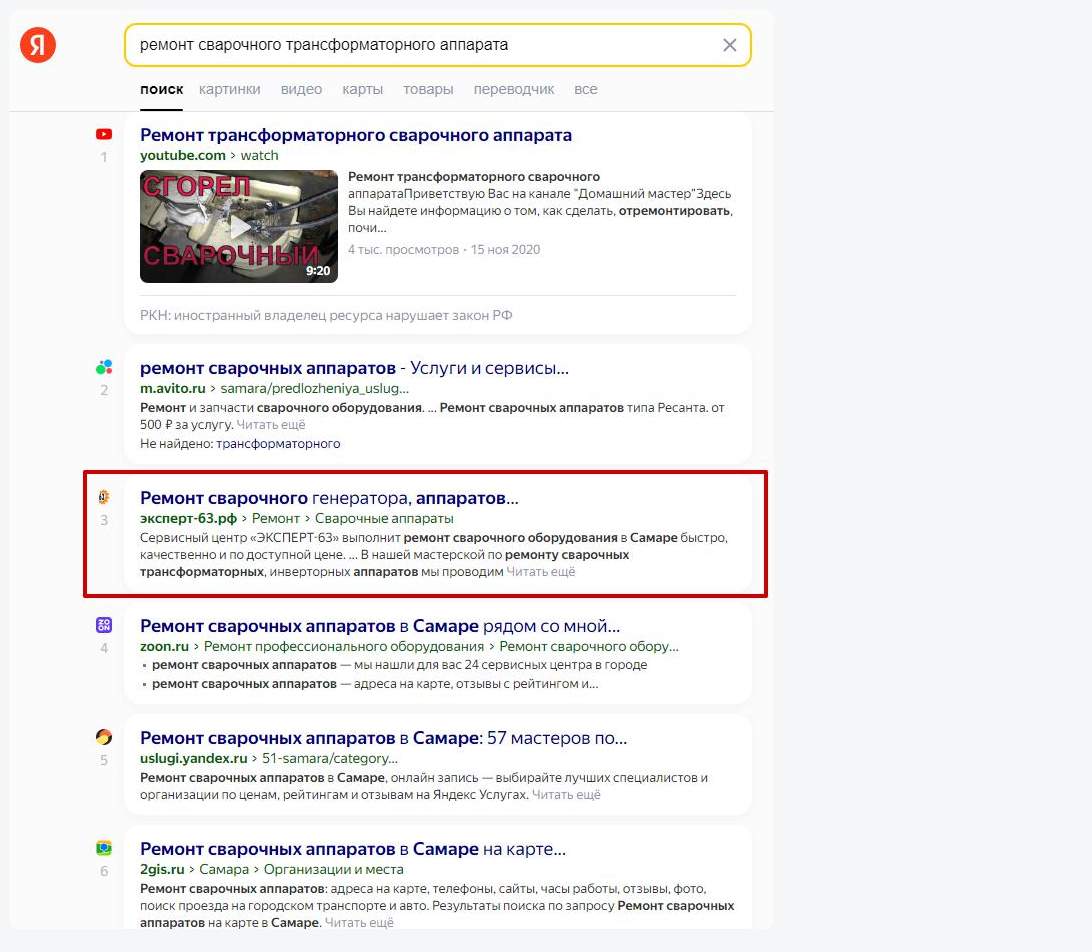The image size is (1092, 952).
Task: Clear the search query with the X icon
Action: (x=729, y=45)
